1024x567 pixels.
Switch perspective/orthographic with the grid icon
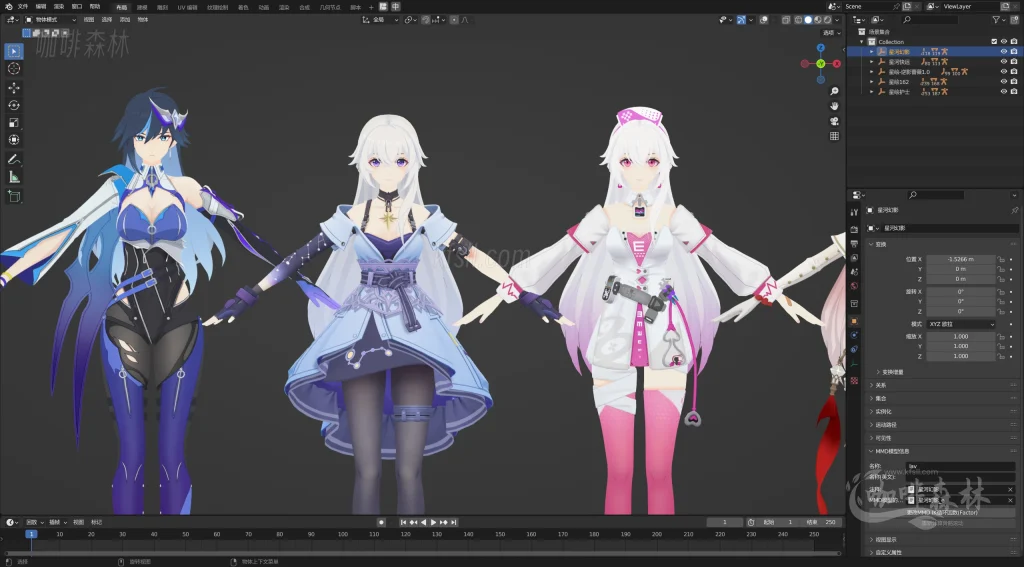coord(834,136)
